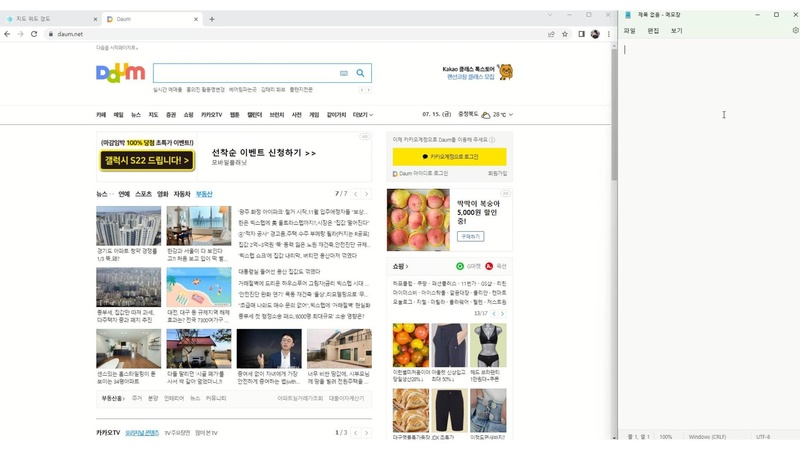This screenshot has width=800, height=450.
Task: Open the tomatoes shopping product thumbnail
Action: [x=411, y=345]
